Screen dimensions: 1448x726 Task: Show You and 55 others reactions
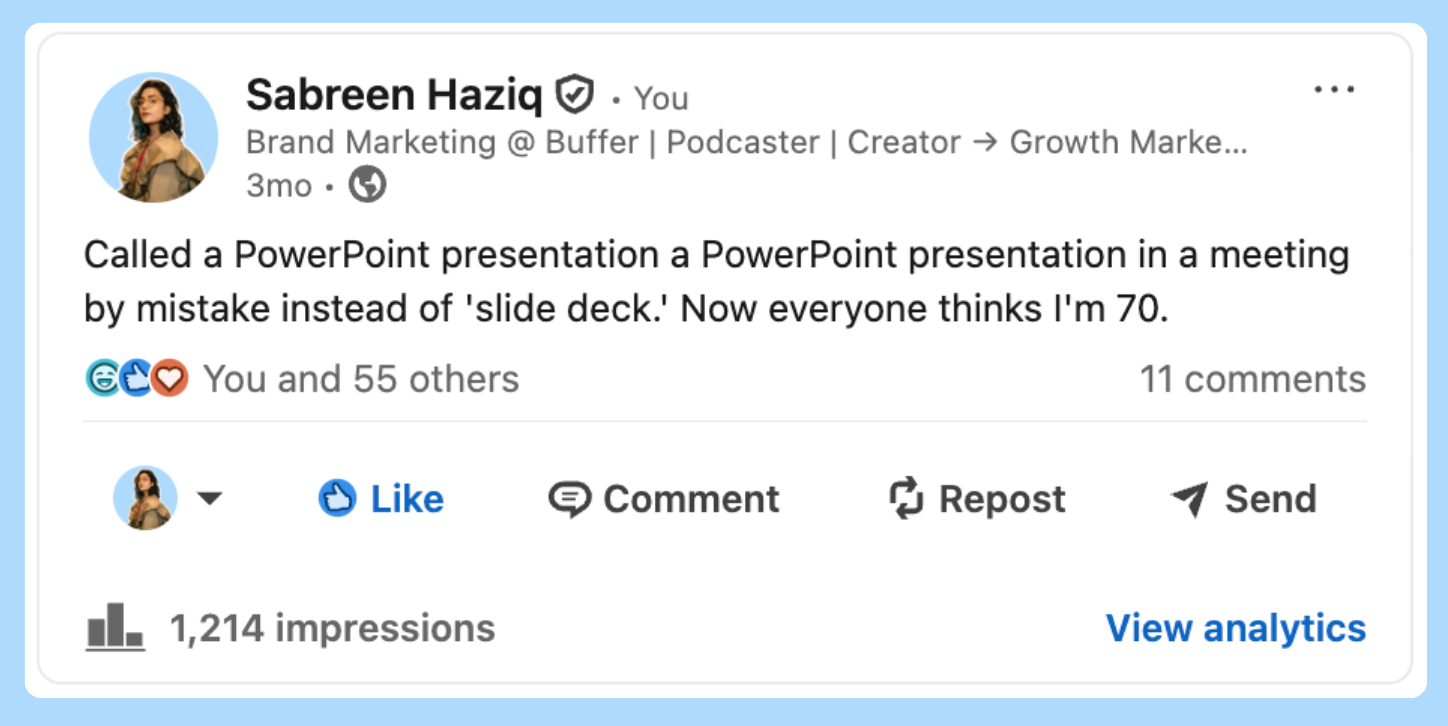pyautogui.click(x=361, y=379)
